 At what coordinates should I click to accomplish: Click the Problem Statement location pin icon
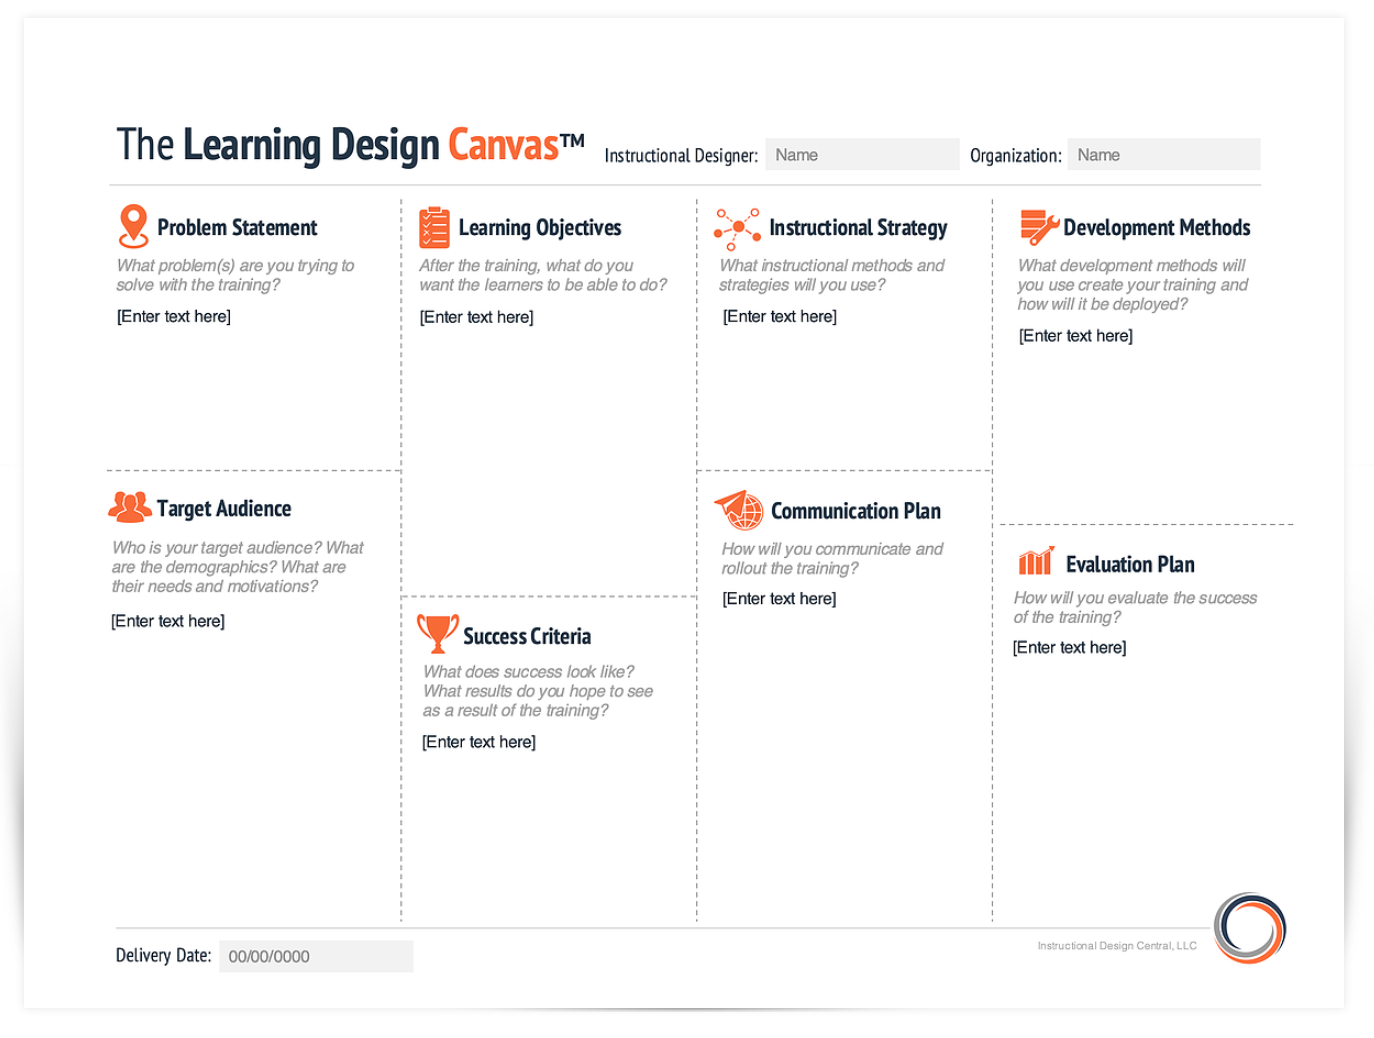(x=133, y=226)
